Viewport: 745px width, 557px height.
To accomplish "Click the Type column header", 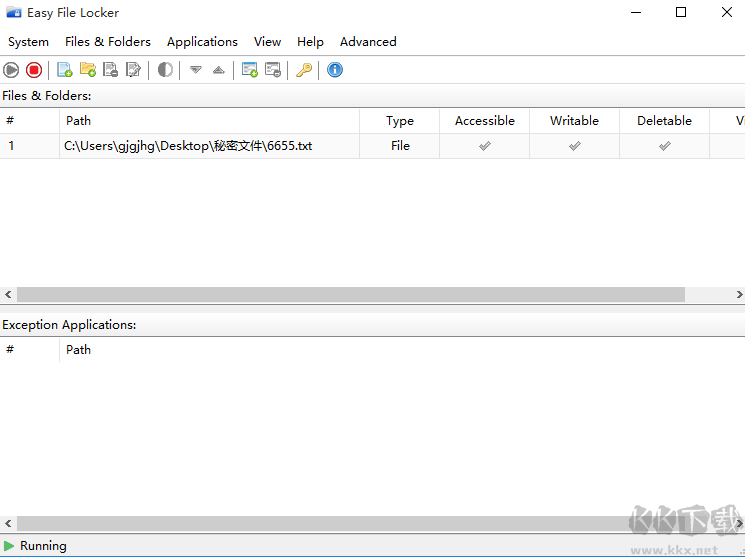I will (x=400, y=121).
